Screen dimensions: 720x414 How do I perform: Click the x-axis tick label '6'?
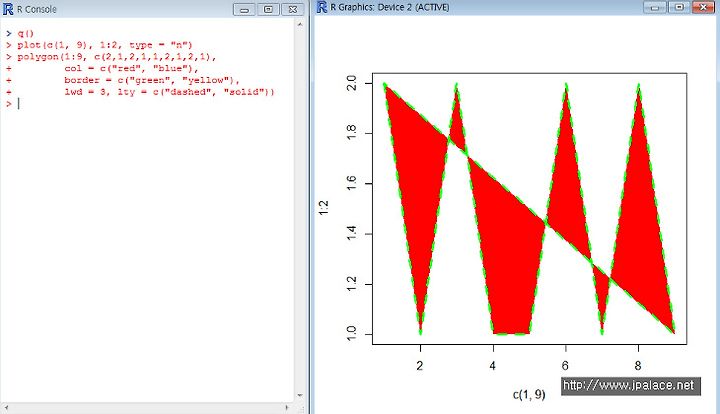(565, 366)
